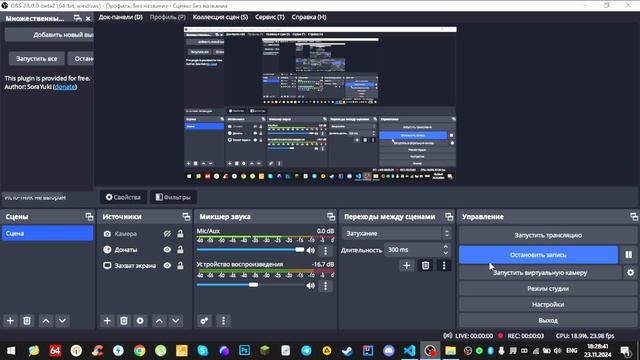Open the mixer toolbar three-dot menu

[x=223, y=321]
